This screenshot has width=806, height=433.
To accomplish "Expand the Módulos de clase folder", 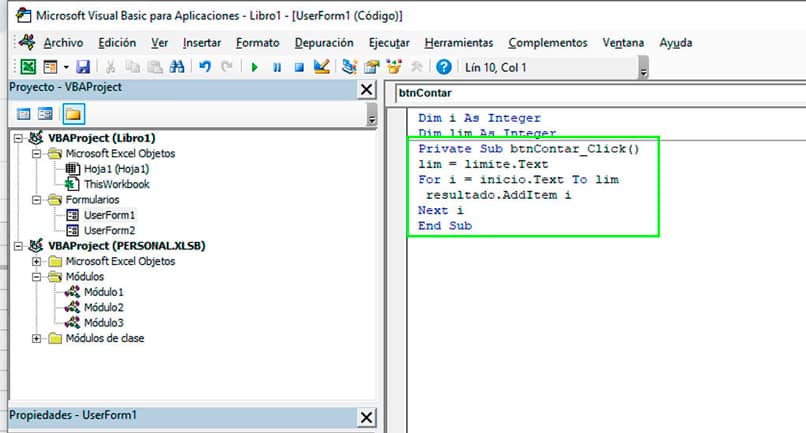I will (36, 338).
